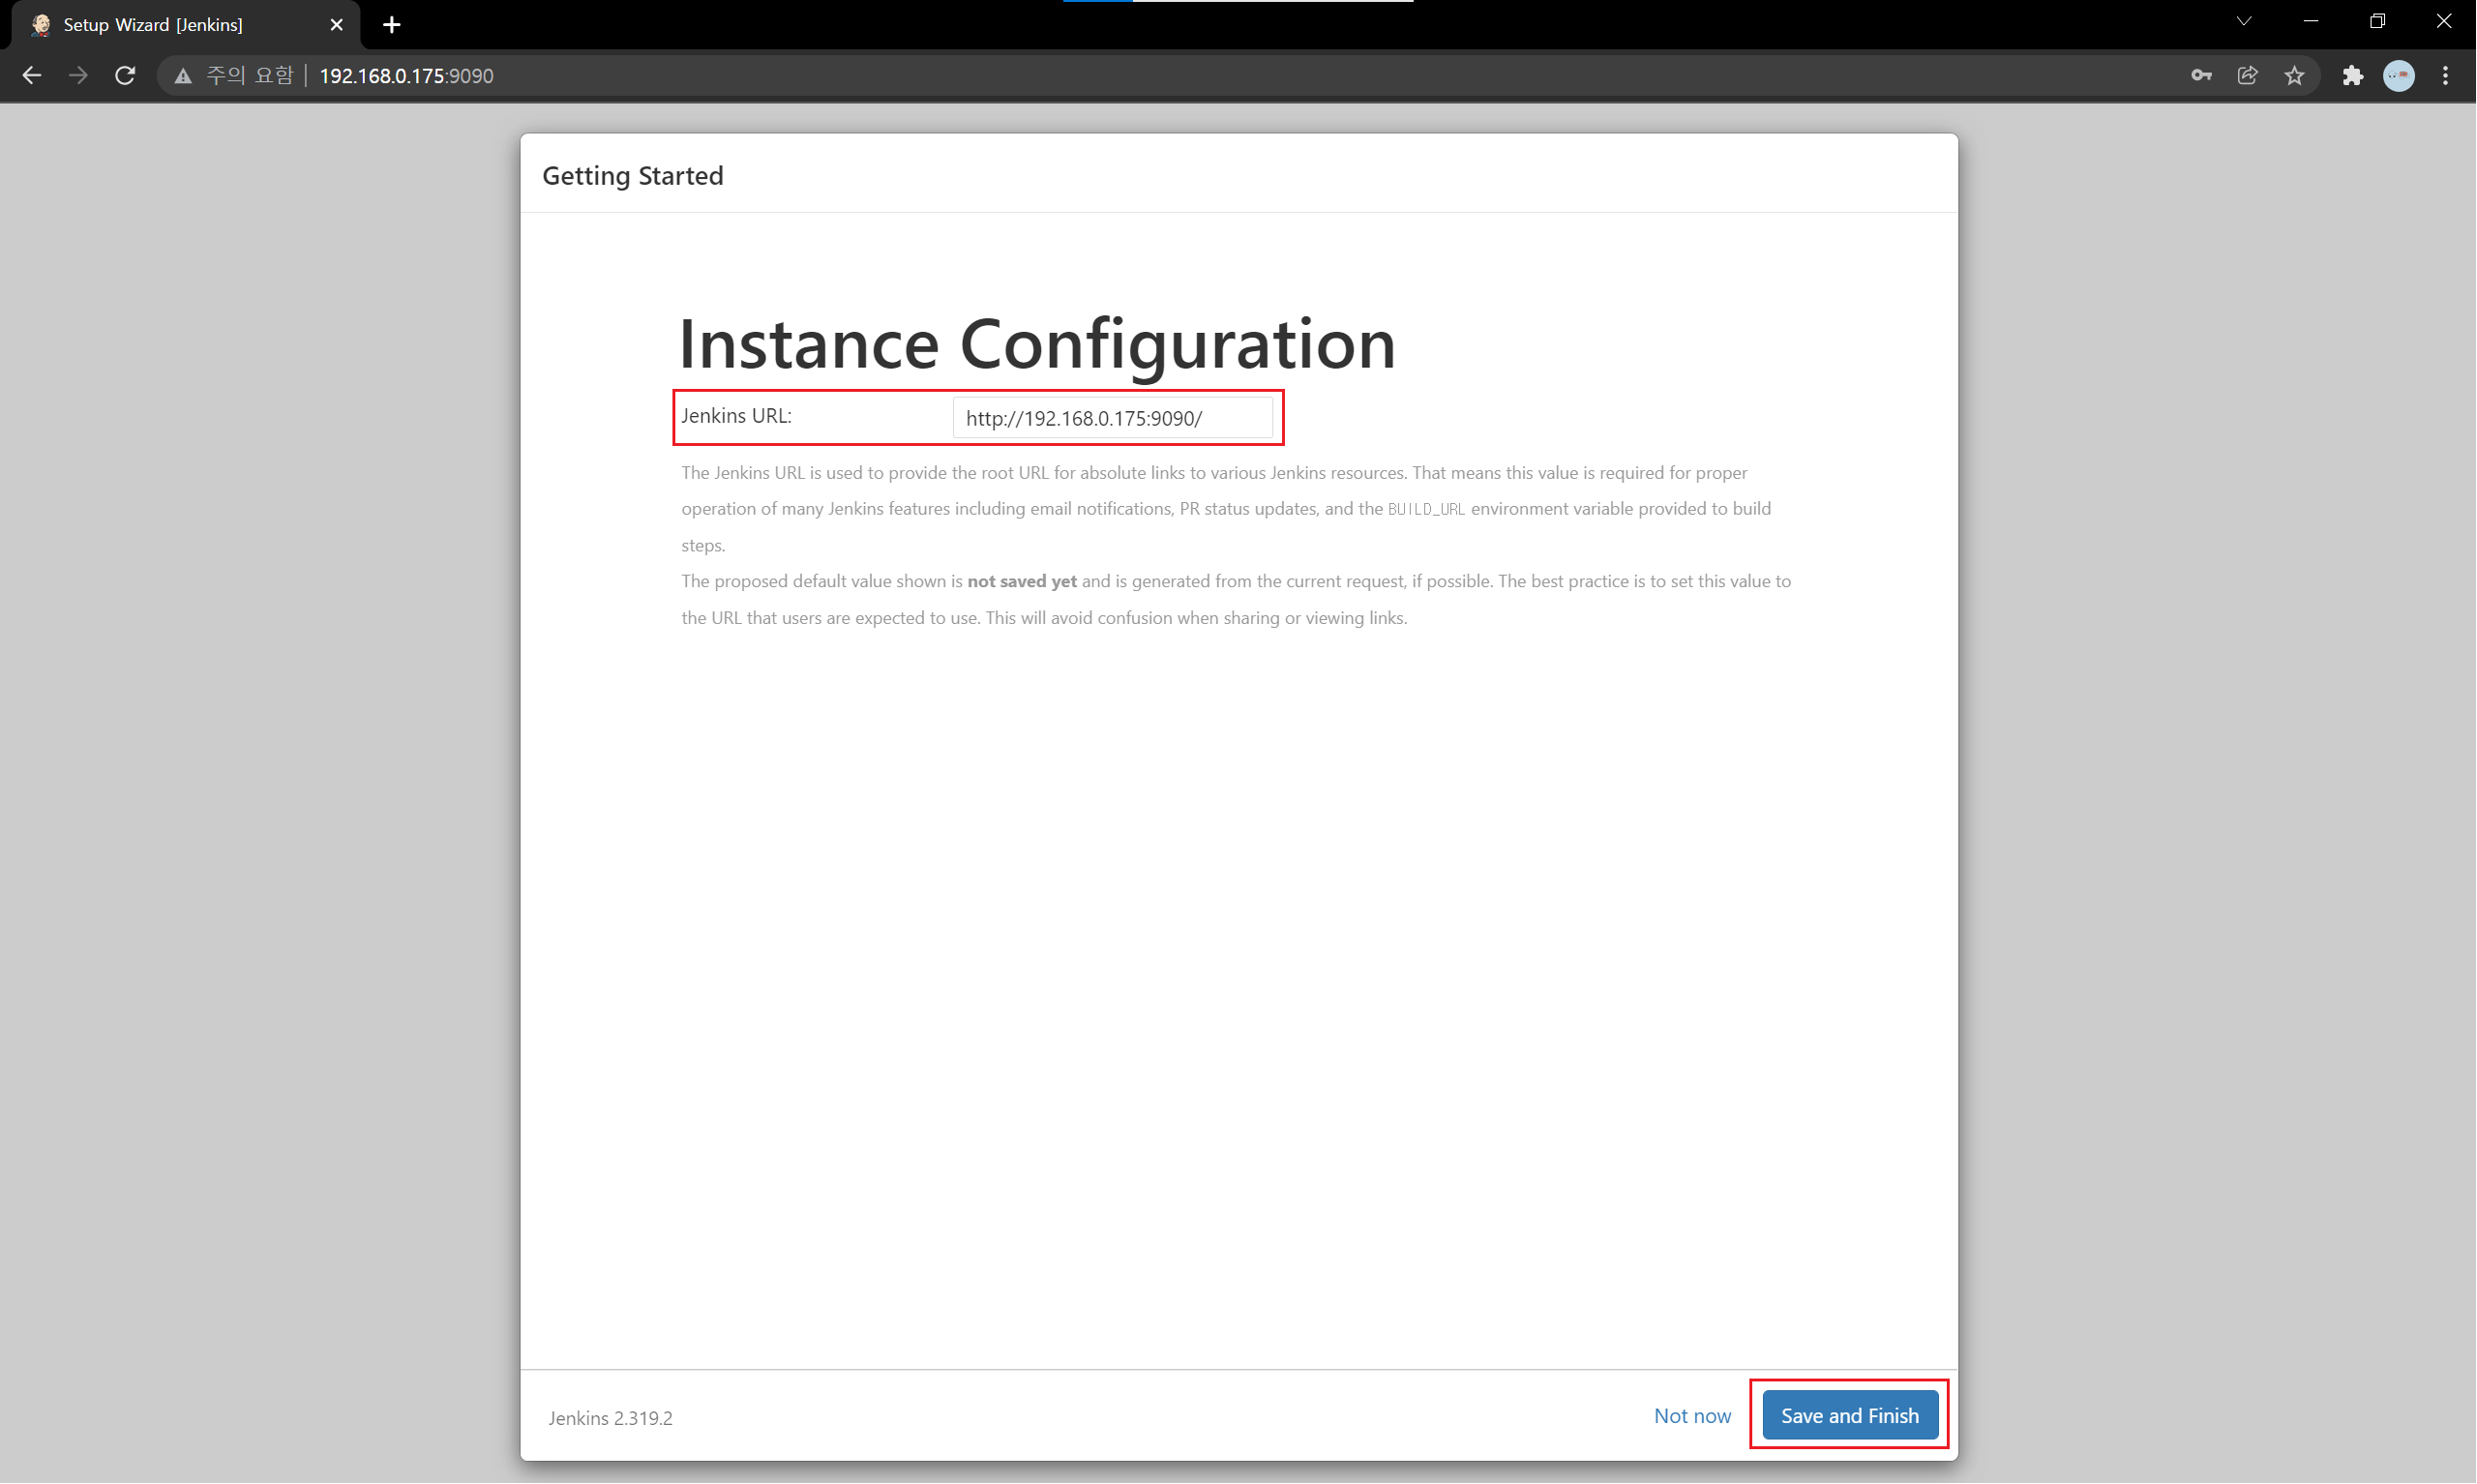Click the browser forward arrow
The image size is (2477, 1484).
point(78,76)
